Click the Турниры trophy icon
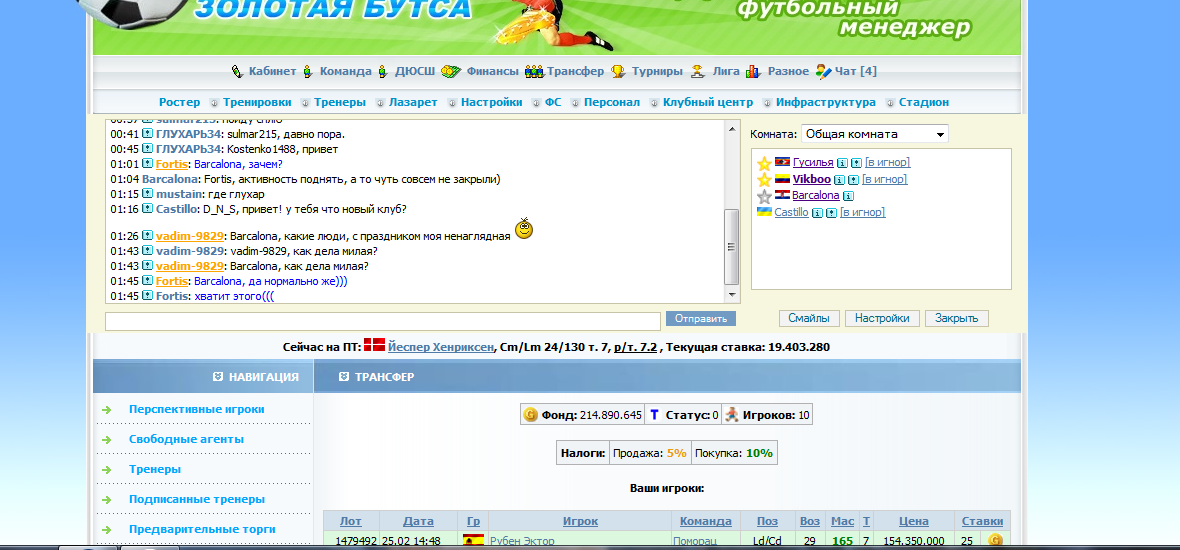Image resolution: width=1180 pixels, height=550 pixels. [619, 71]
